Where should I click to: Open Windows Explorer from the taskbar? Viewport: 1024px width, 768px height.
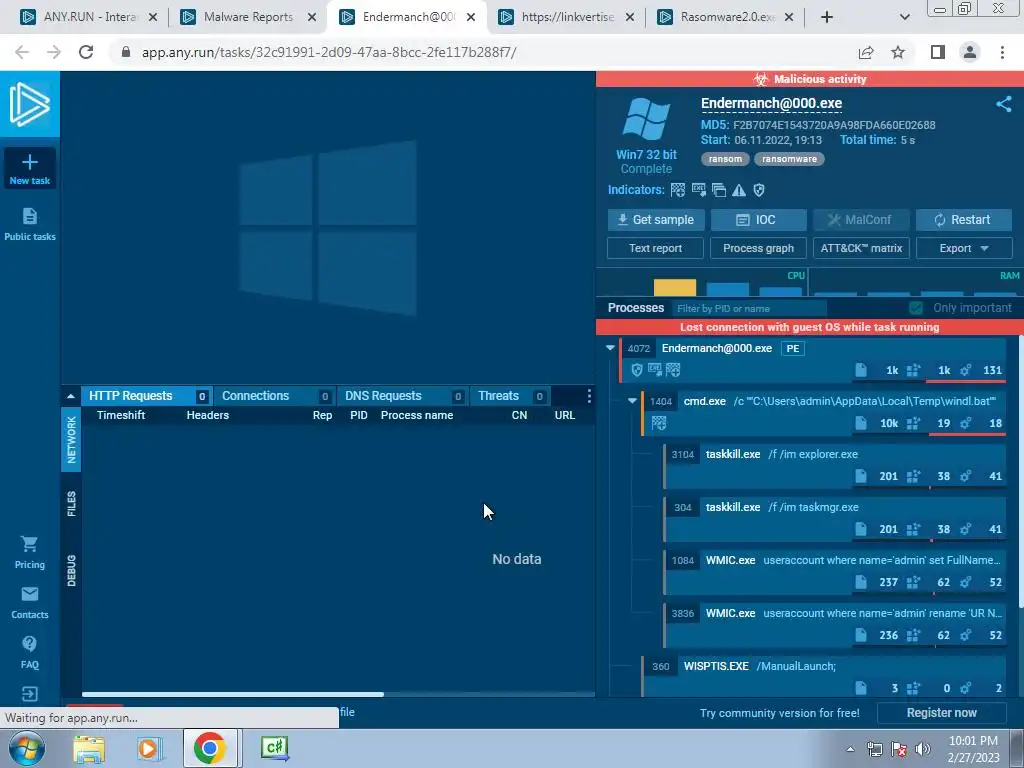89,748
